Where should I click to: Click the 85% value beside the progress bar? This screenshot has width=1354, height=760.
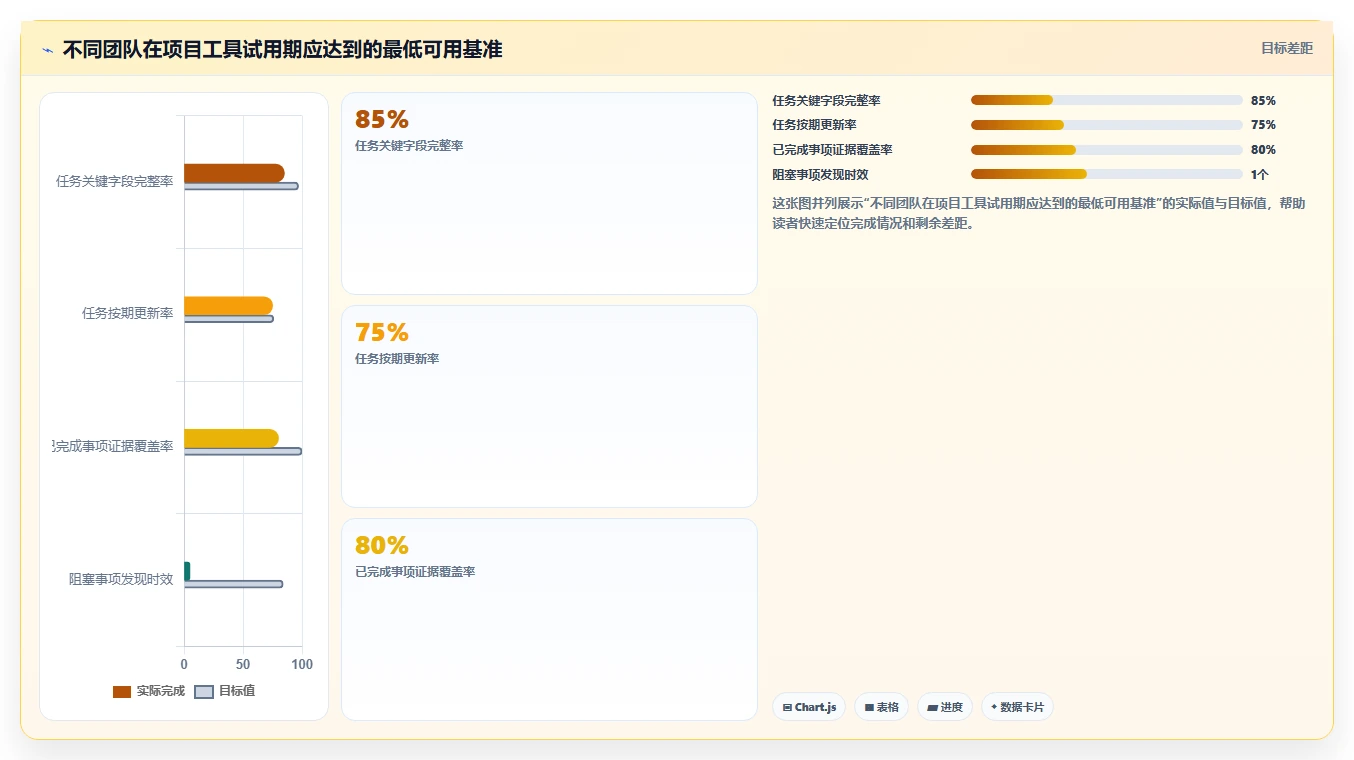[1263, 101]
